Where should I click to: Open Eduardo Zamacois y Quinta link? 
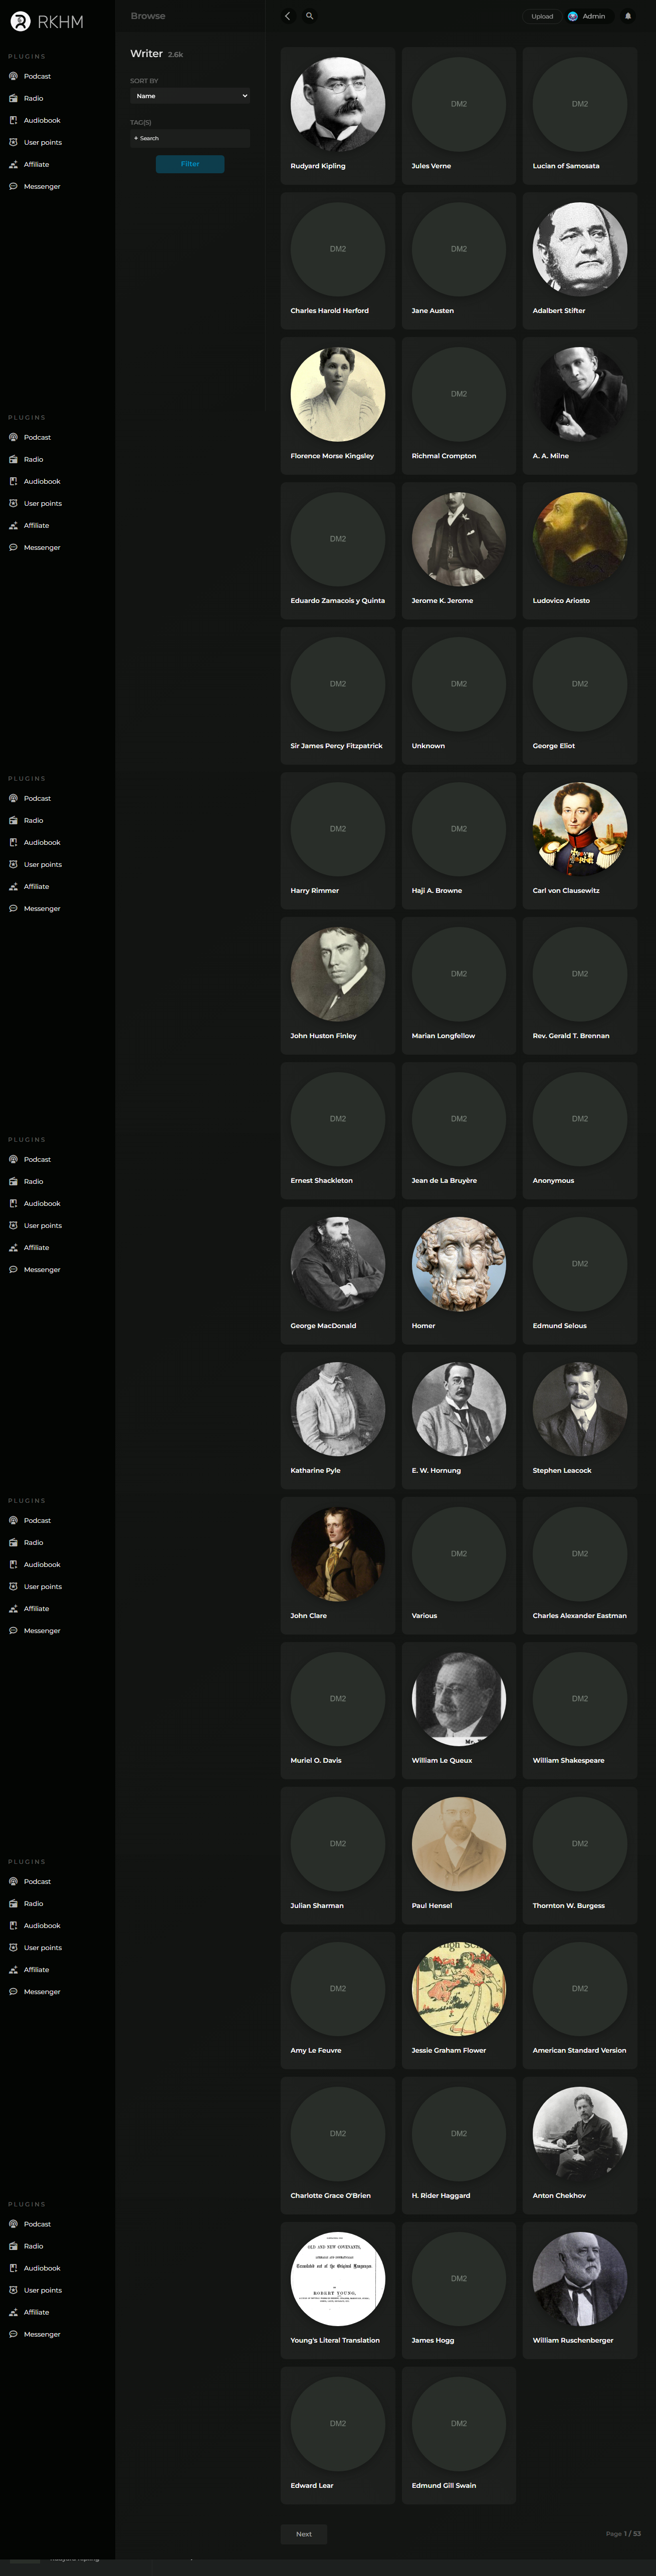click(x=338, y=601)
